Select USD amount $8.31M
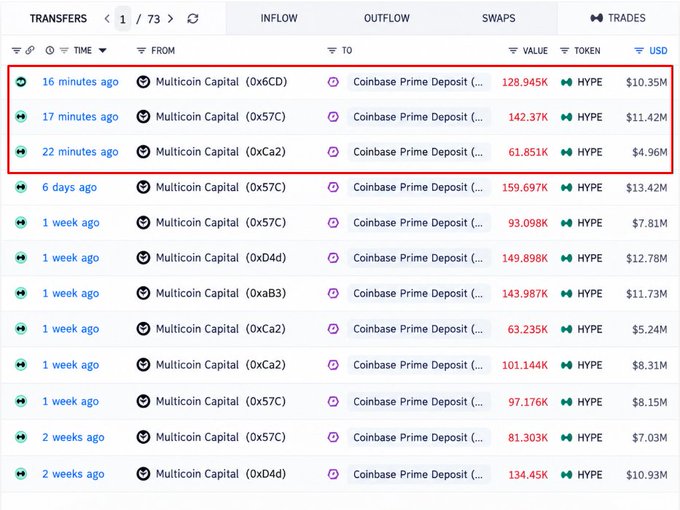 650,365
